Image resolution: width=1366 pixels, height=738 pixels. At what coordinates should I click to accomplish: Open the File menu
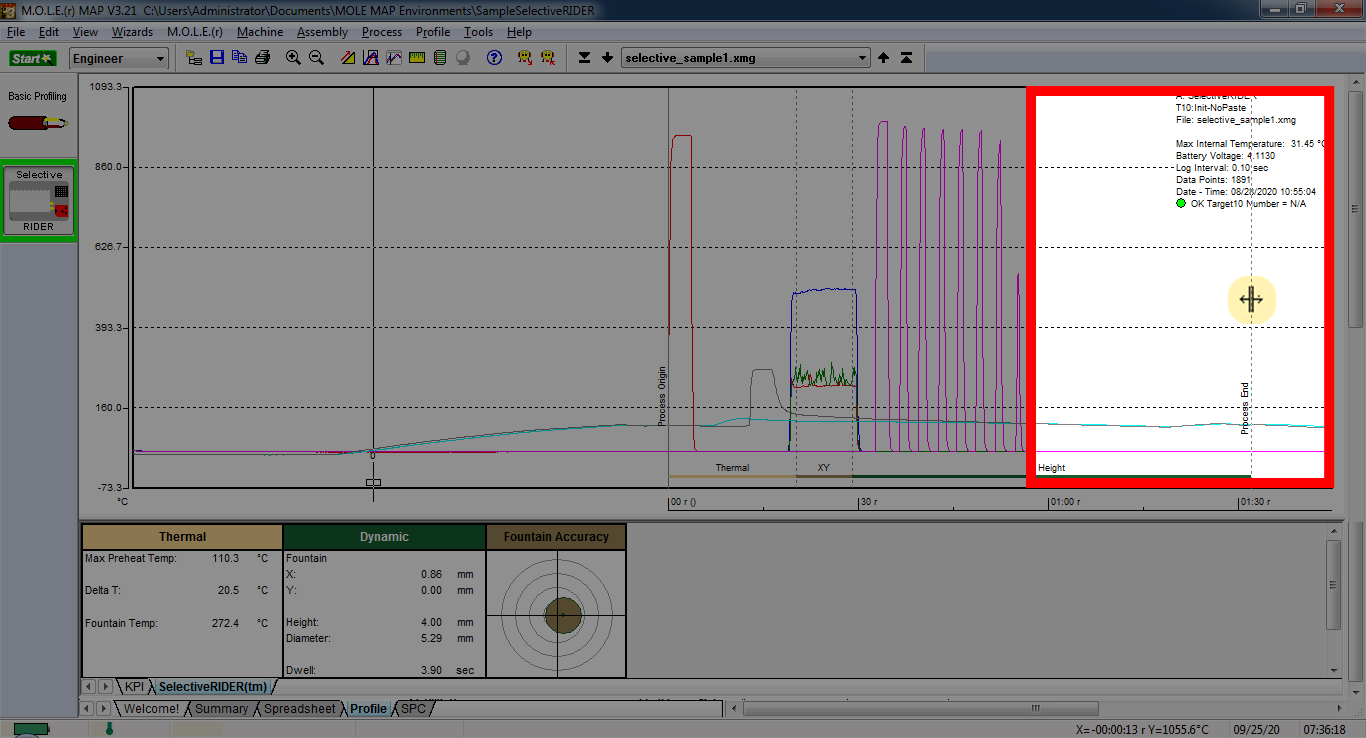pos(16,32)
